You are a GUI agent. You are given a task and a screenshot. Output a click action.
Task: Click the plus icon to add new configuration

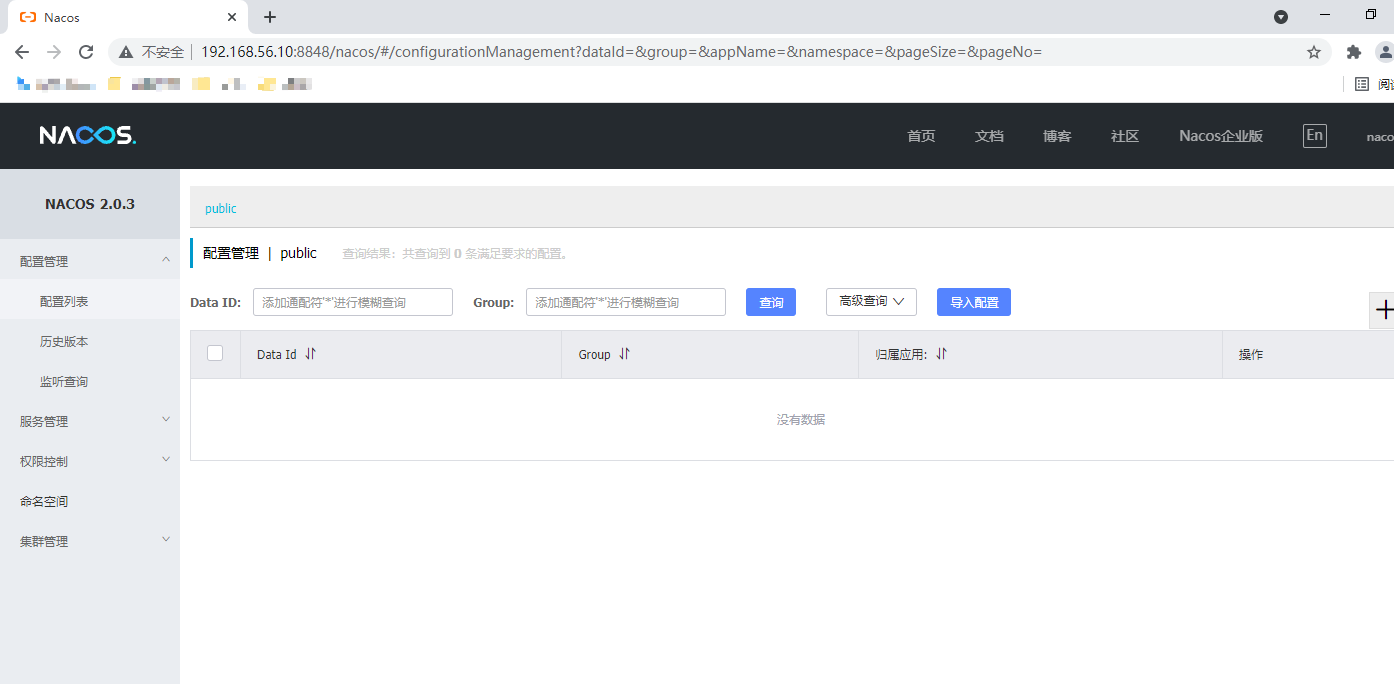1386,310
